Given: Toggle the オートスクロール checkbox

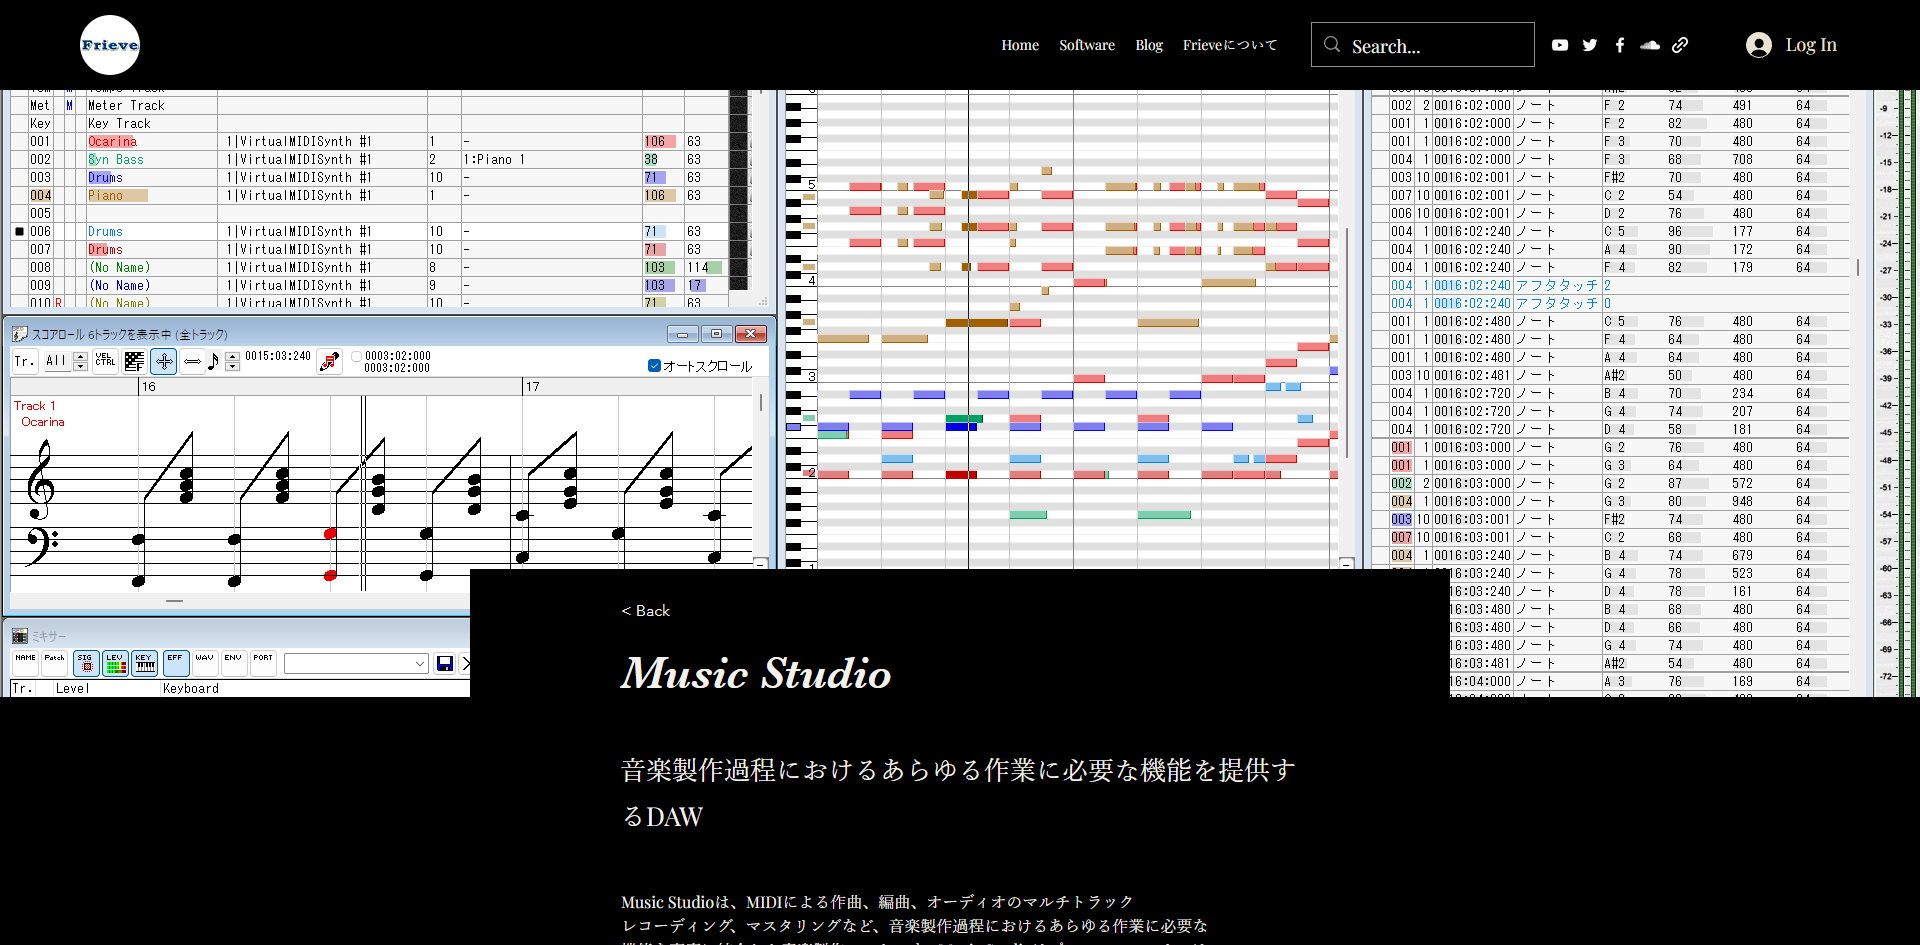Looking at the screenshot, I should 654,366.
